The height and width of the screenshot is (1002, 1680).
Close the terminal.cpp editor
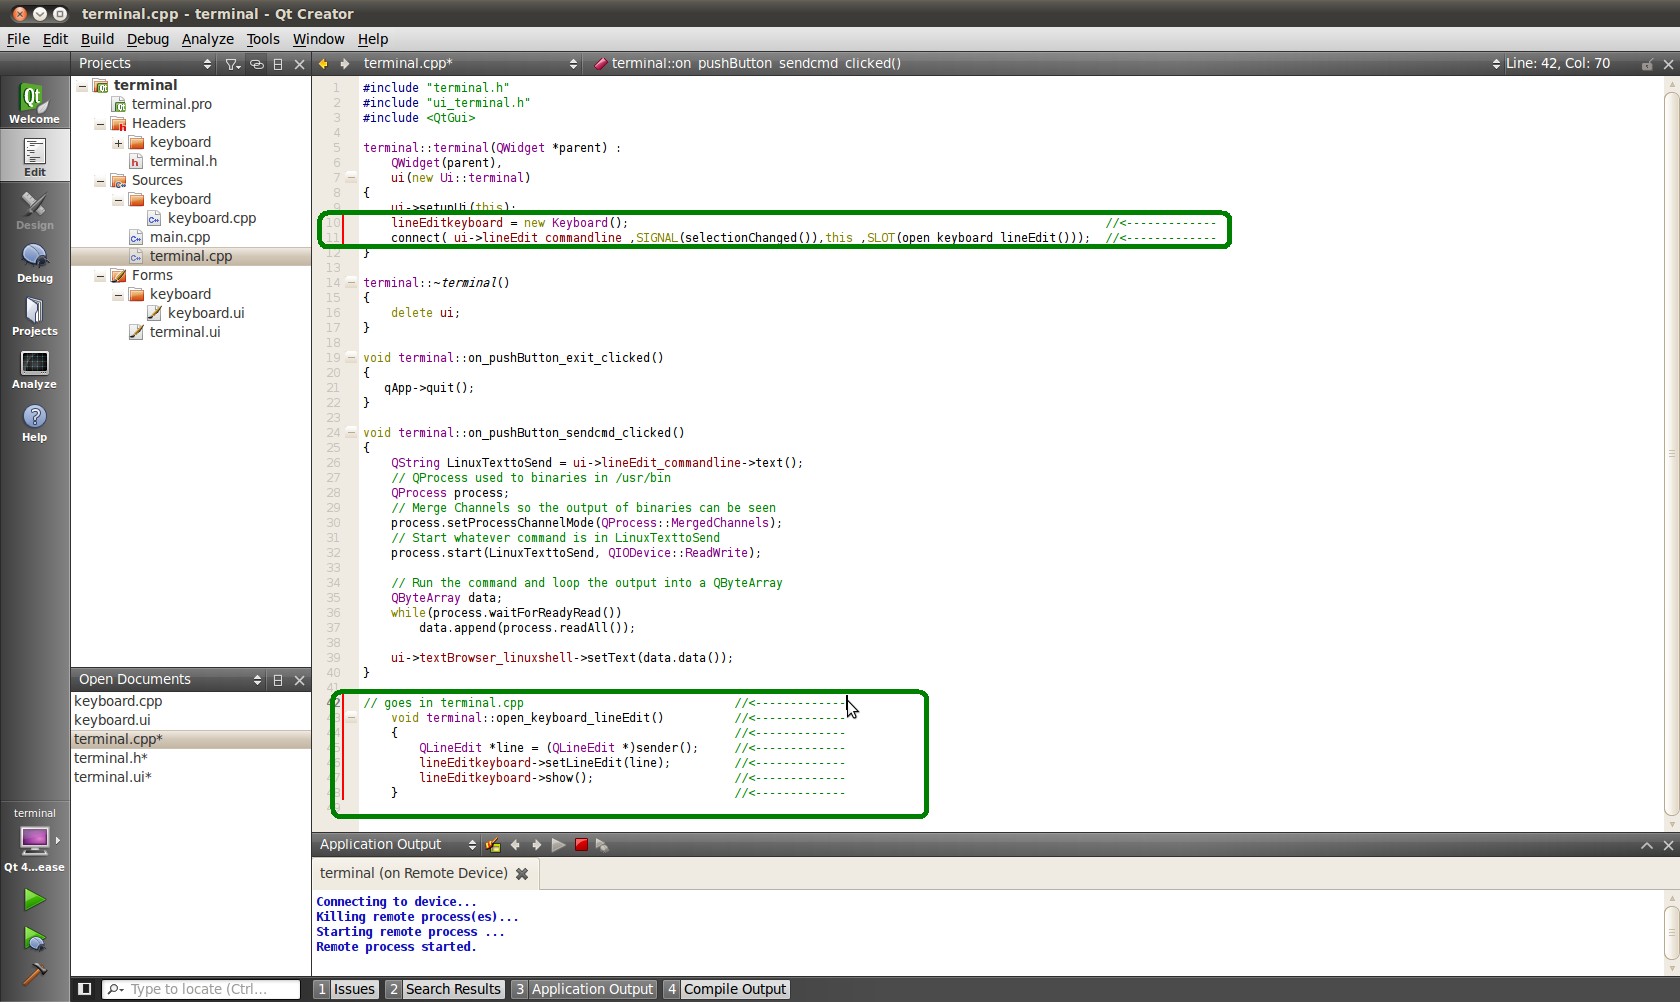(x=1668, y=64)
